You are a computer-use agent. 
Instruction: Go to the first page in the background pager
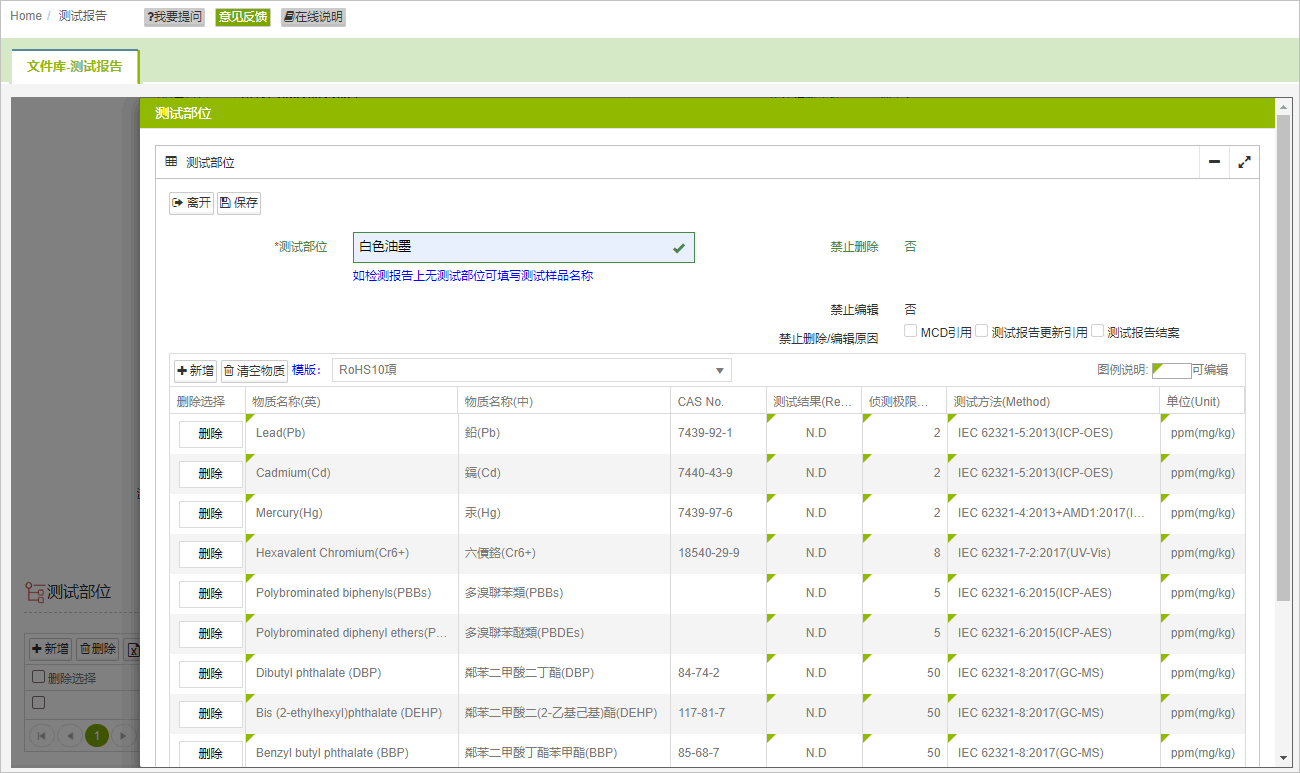tap(42, 736)
